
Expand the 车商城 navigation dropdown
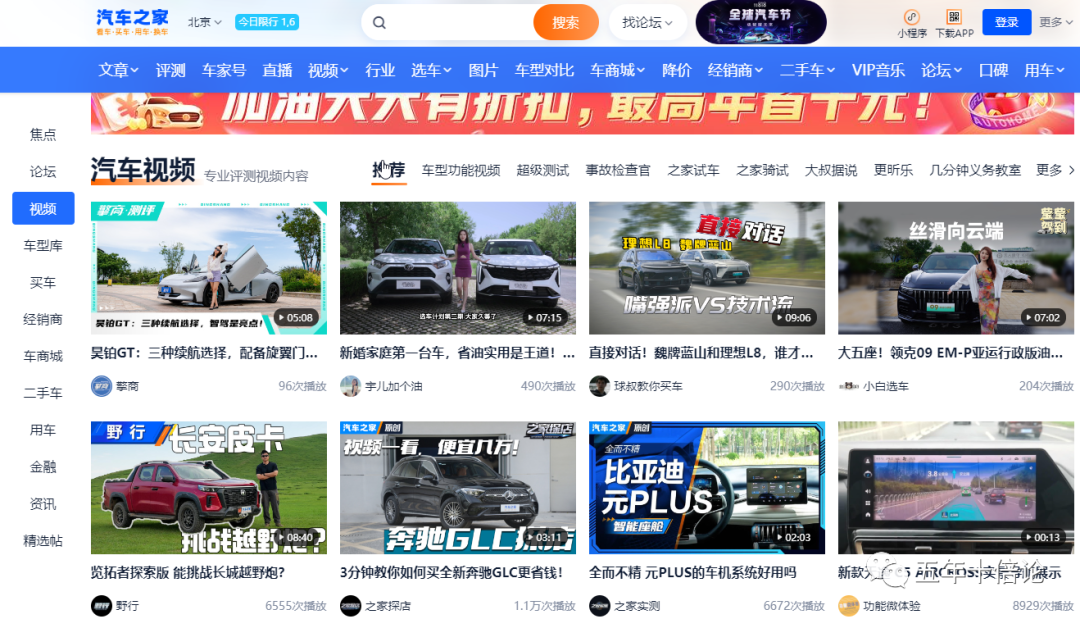click(617, 70)
